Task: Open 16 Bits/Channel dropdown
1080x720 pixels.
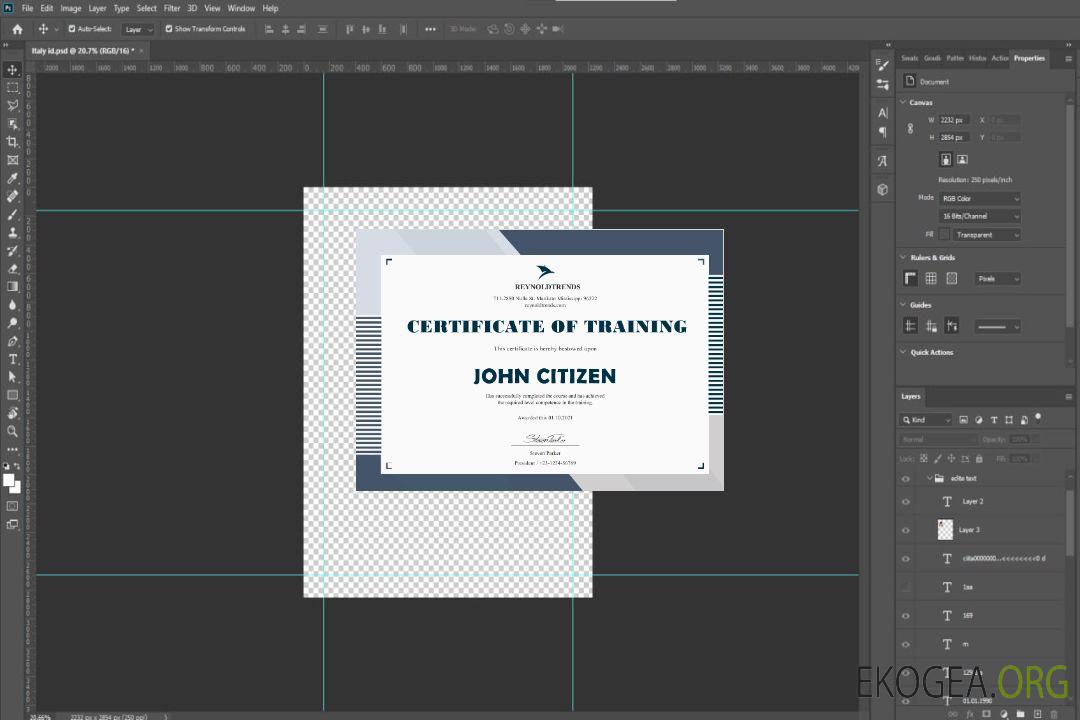Action: (979, 216)
